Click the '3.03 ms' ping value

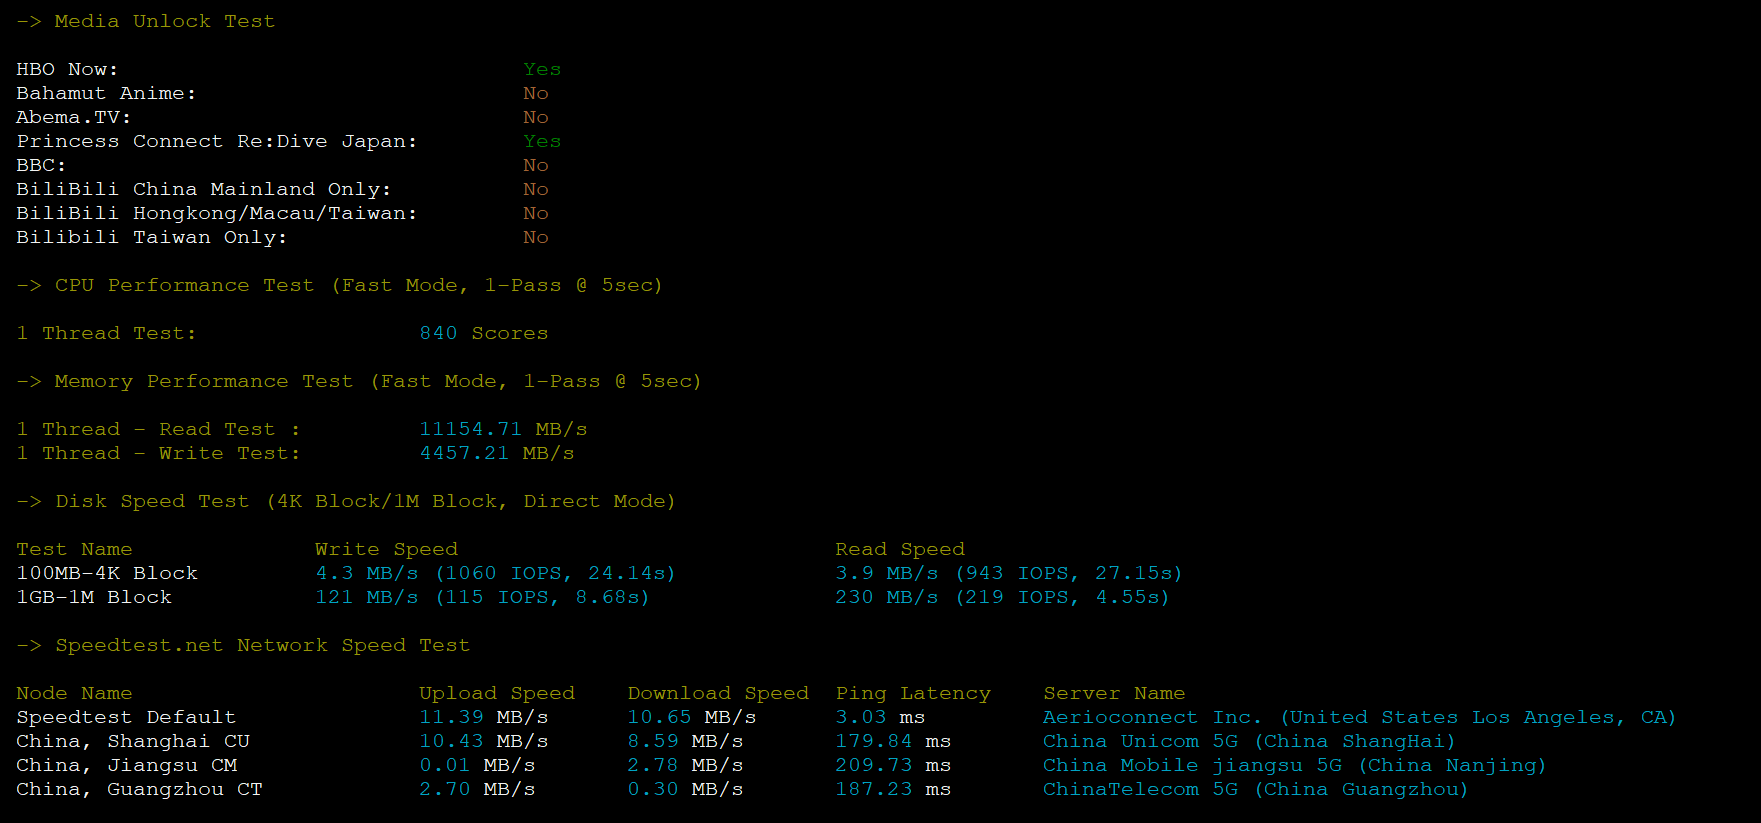(880, 717)
